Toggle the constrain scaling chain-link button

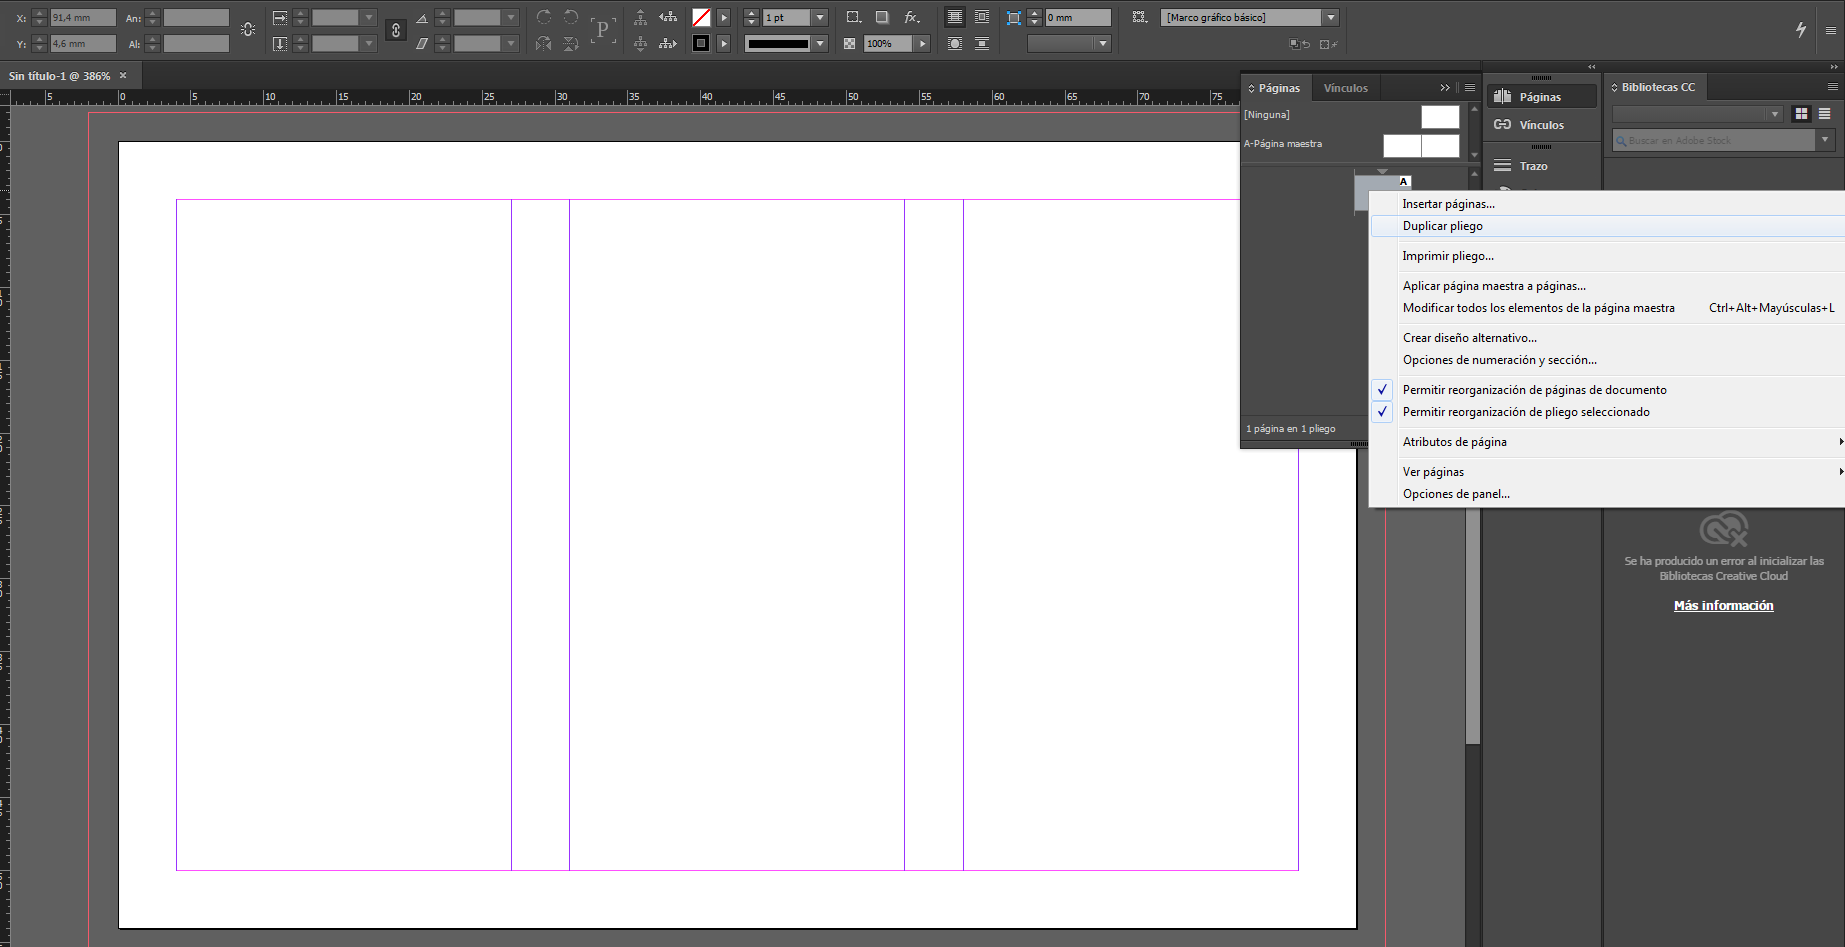[396, 30]
